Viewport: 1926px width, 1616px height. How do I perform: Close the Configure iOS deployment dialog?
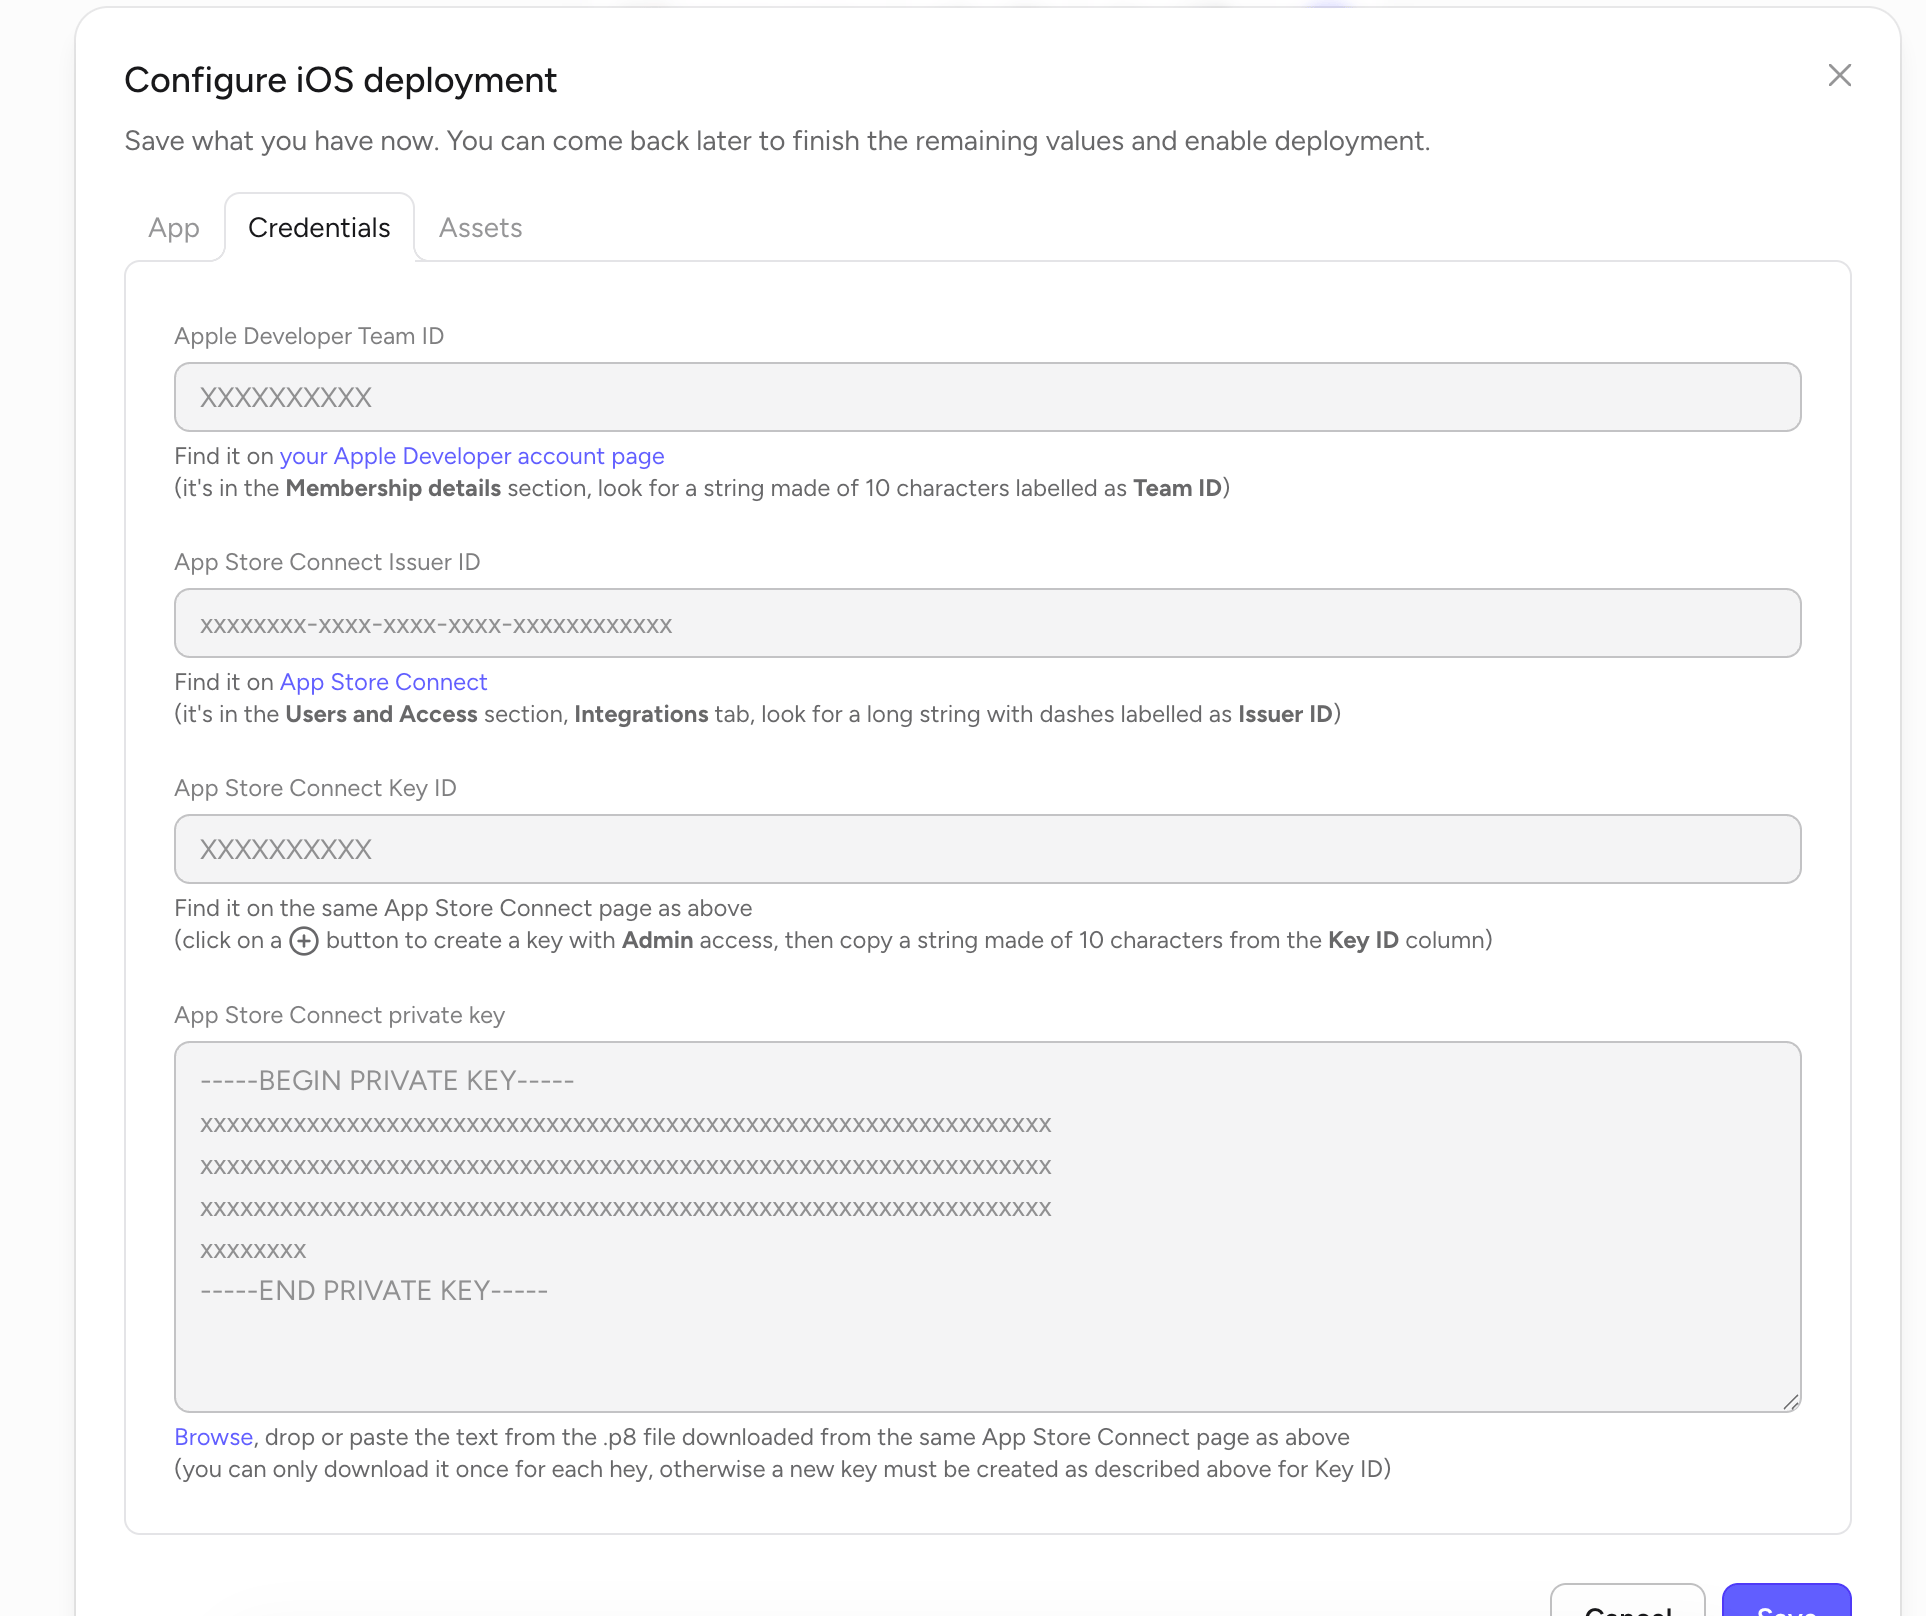coord(1839,75)
